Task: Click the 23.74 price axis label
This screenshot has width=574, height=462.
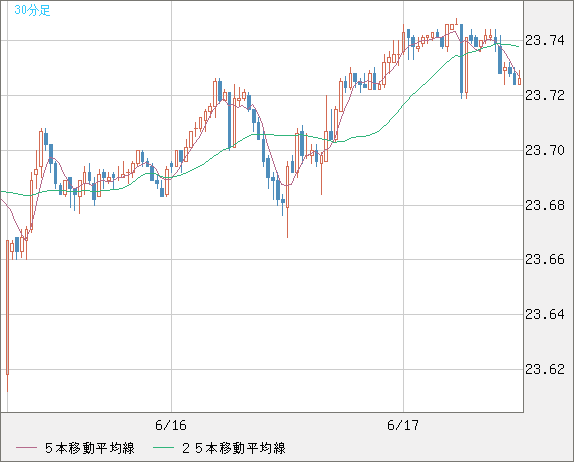Action: pos(545,40)
